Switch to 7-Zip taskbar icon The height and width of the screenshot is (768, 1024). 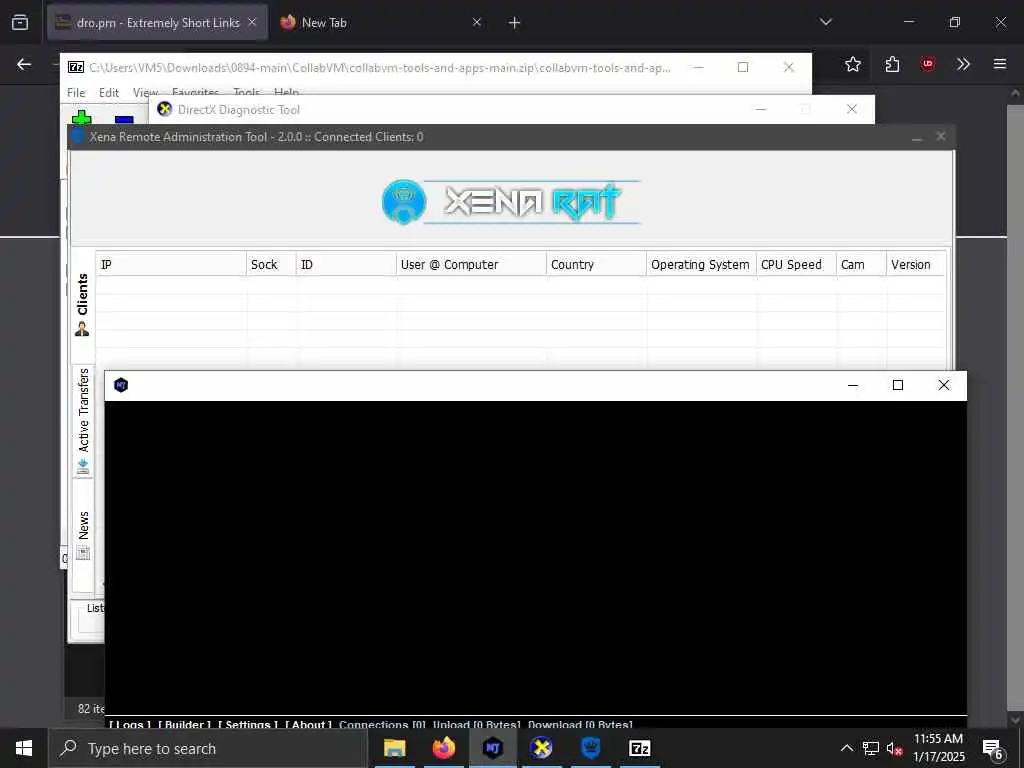639,748
